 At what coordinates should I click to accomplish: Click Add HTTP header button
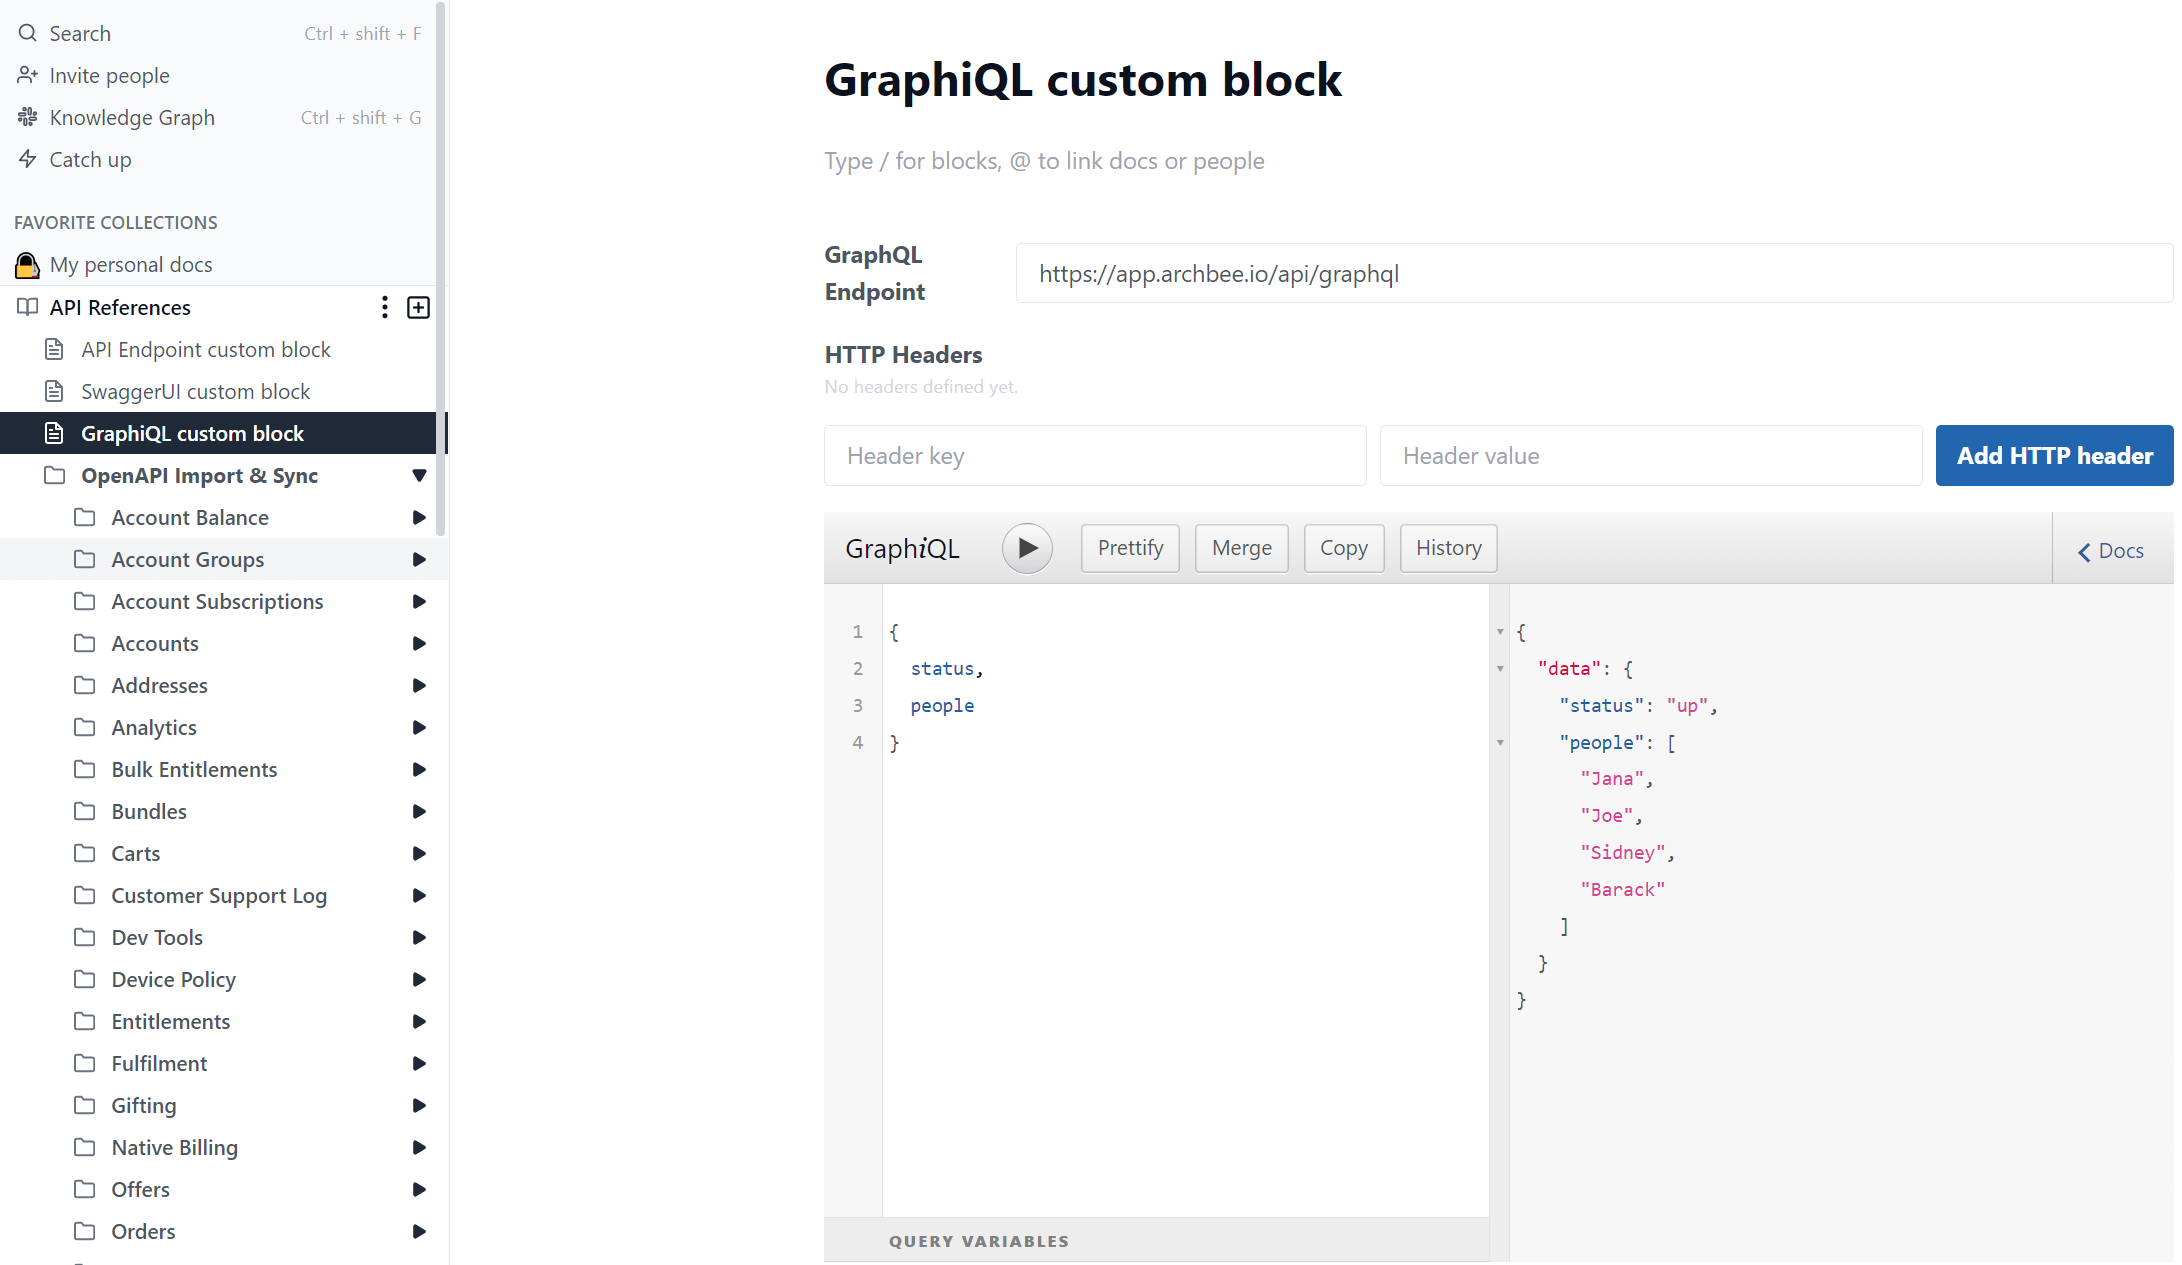coord(2055,456)
